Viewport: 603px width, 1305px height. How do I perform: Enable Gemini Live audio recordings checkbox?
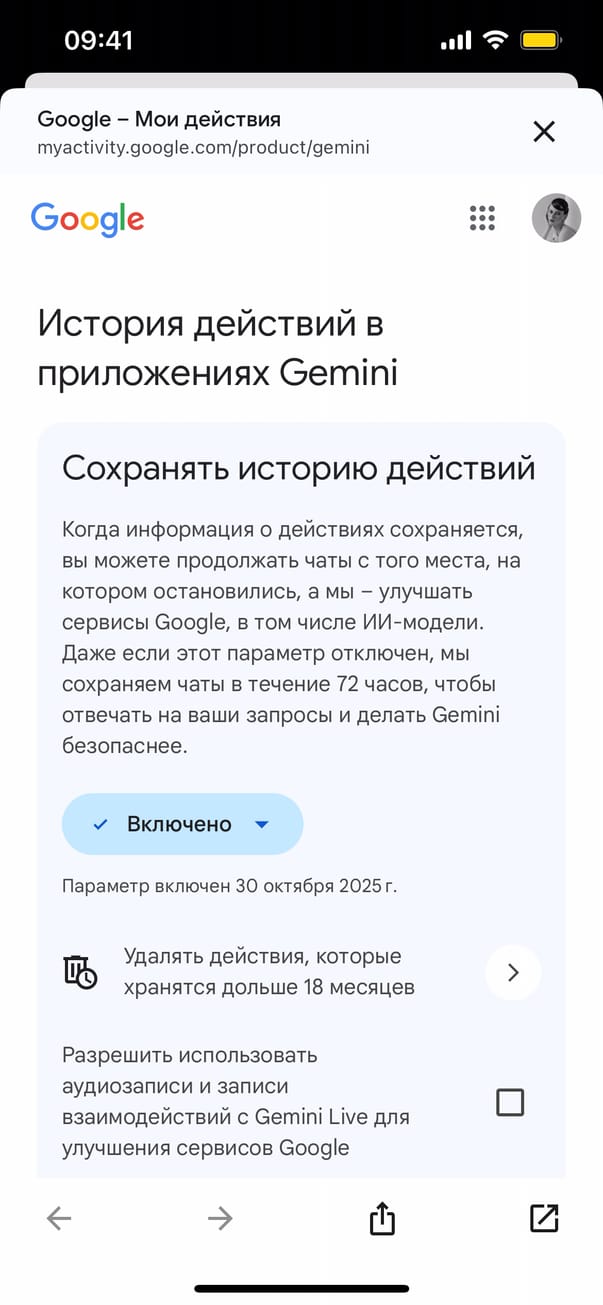tap(510, 1102)
